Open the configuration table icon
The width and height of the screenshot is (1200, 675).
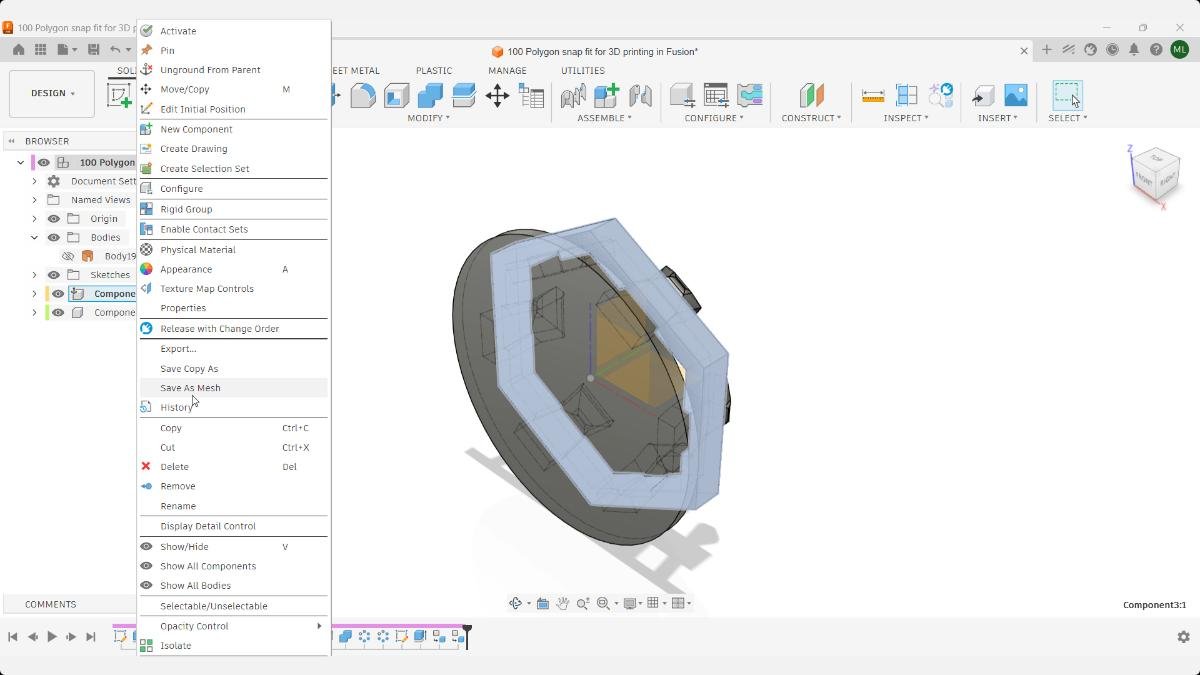(716, 95)
